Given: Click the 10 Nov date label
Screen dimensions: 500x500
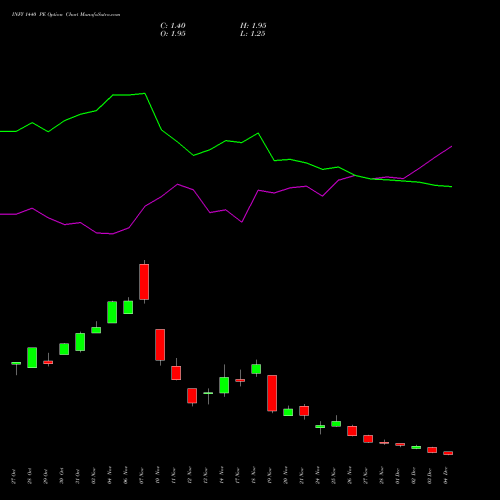Looking at the screenshot, I should [158, 476].
